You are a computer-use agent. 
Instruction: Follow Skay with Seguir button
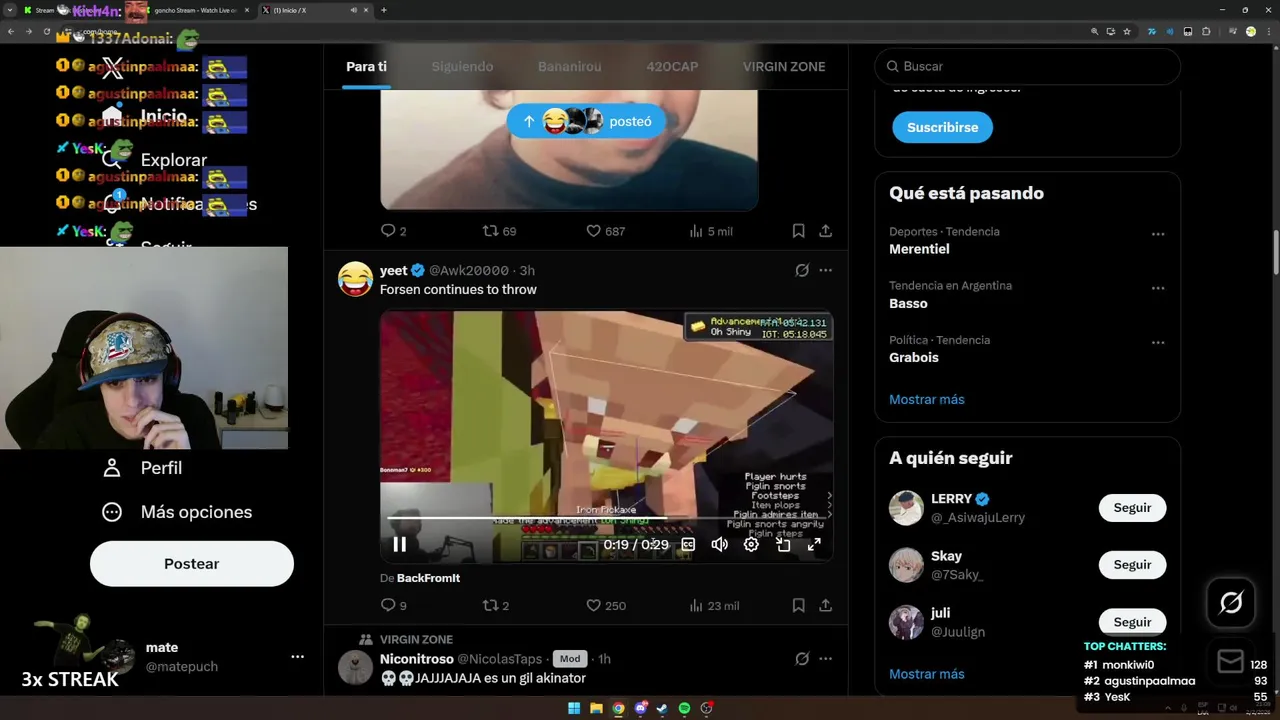(1132, 565)
